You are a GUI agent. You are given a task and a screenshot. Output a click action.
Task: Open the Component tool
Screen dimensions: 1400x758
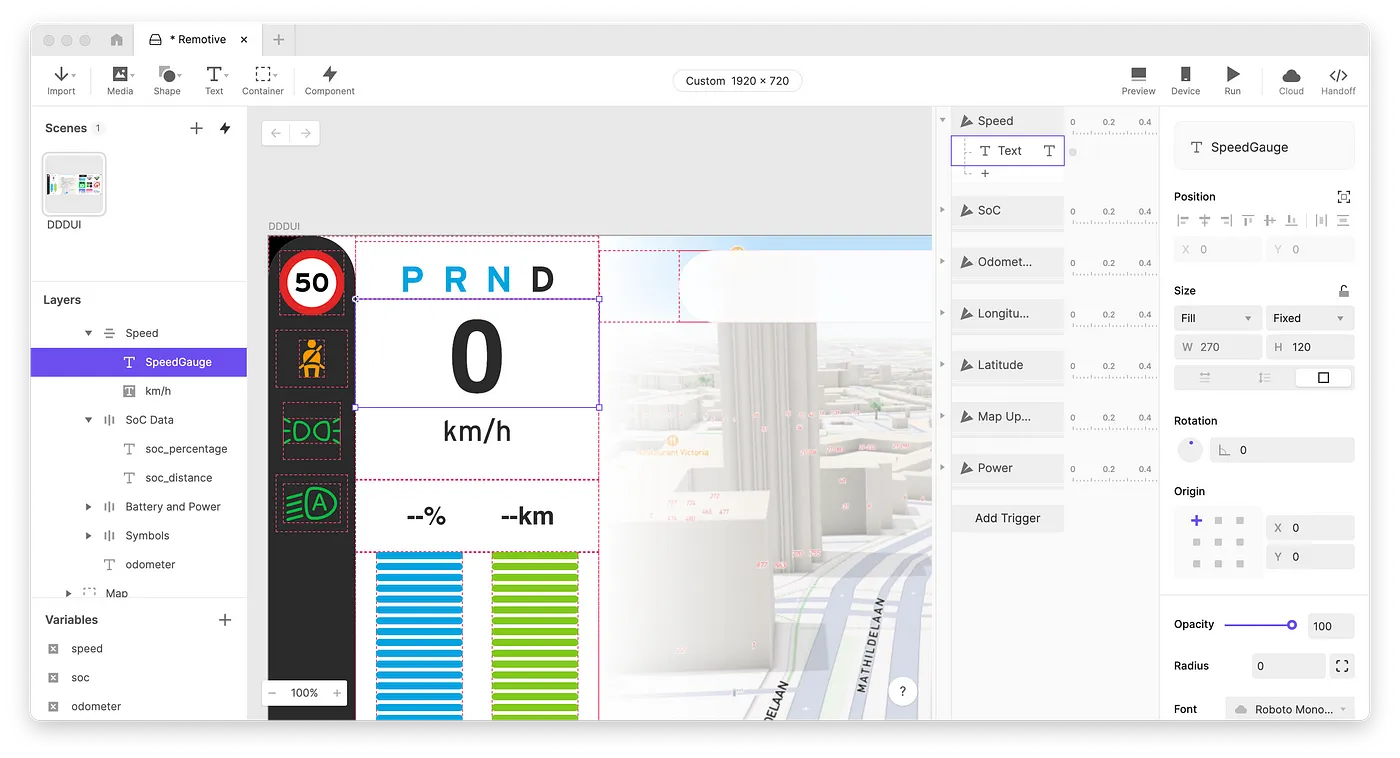(330, 80)
